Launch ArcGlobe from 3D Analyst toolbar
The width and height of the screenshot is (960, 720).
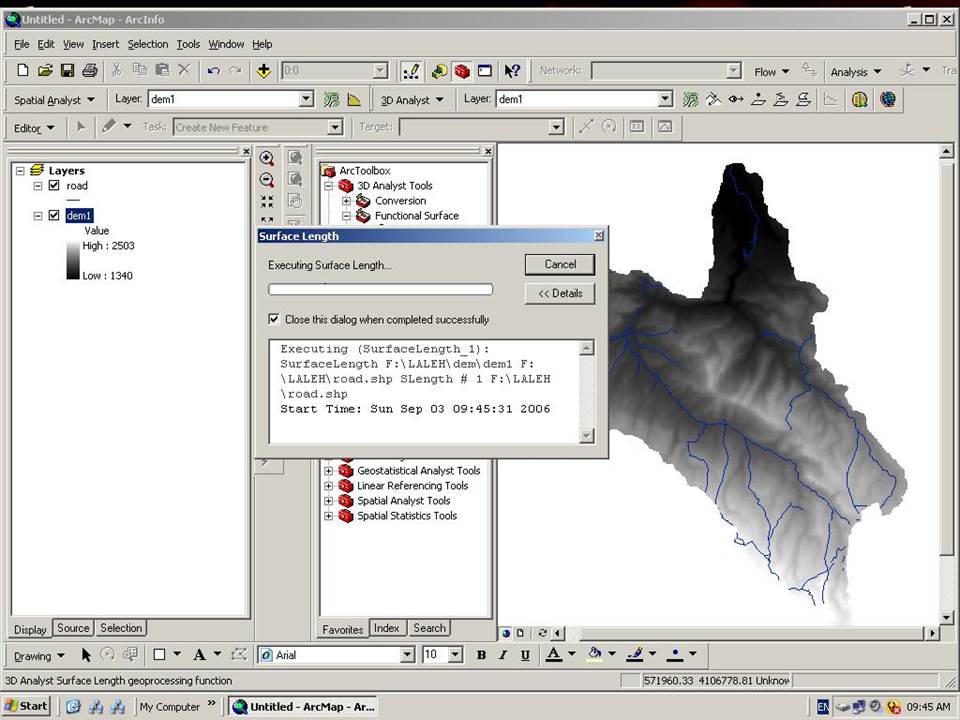(887, 99)
